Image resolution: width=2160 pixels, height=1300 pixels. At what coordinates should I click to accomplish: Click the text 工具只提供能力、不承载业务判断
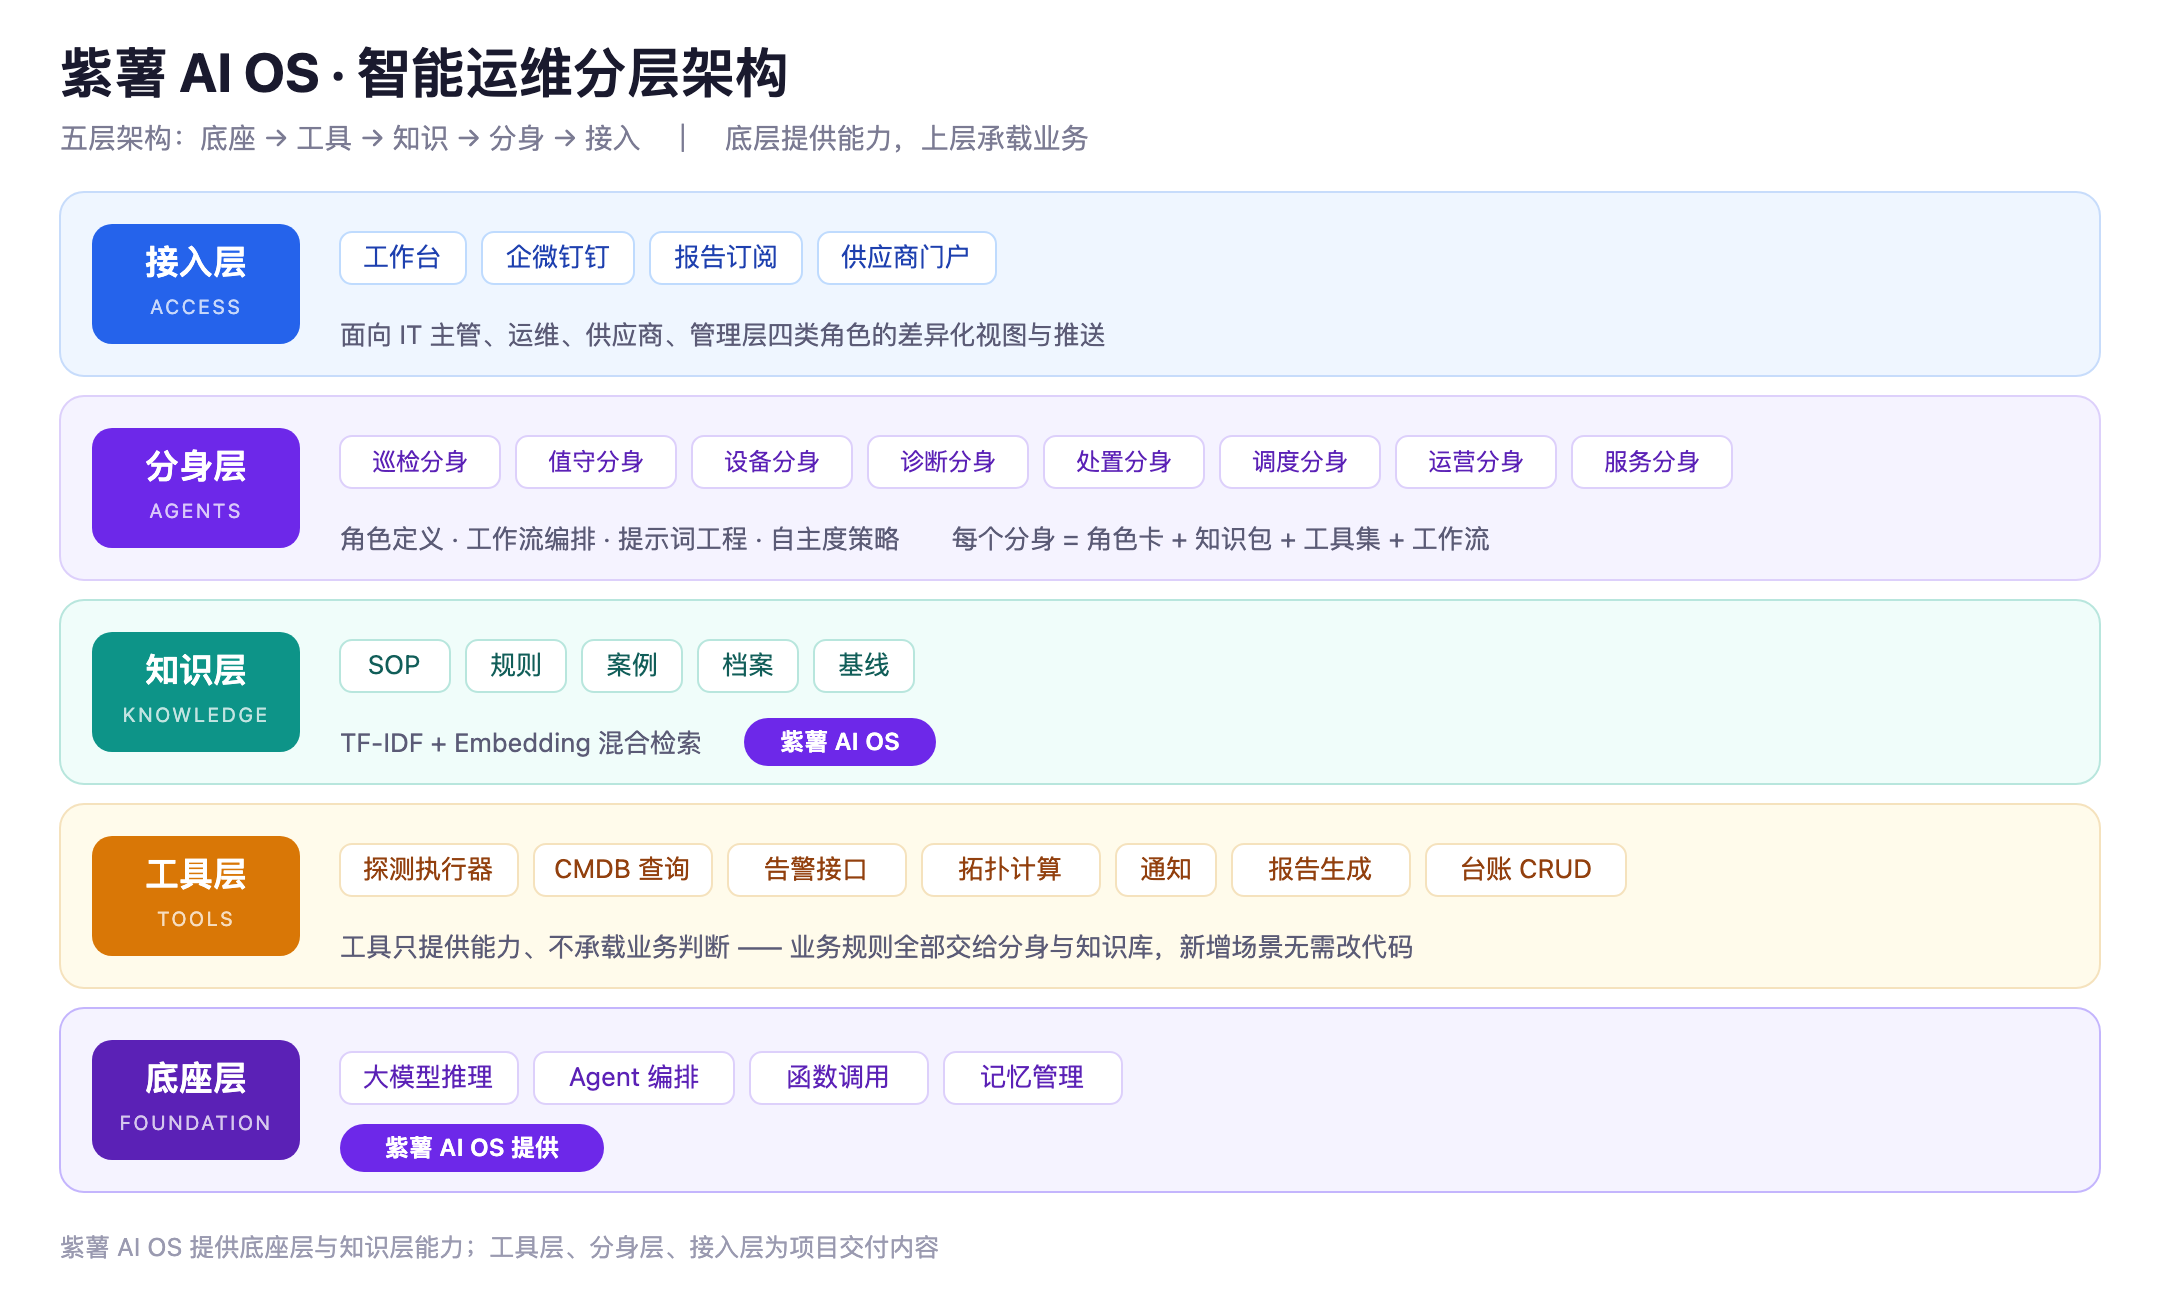pos(876,947)
